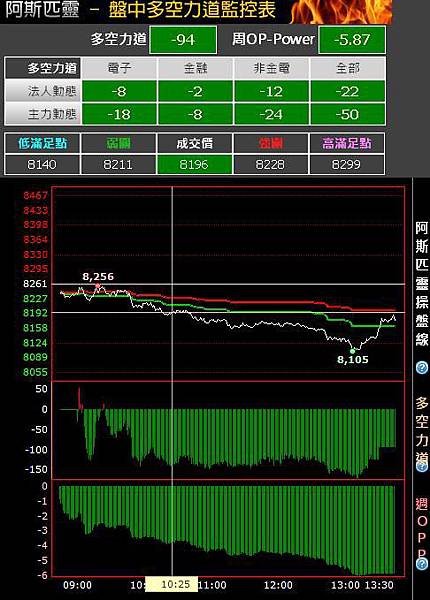Click the 高滿足點 value 8299 cell
The image size is (430, 600).
click(347, 165)
